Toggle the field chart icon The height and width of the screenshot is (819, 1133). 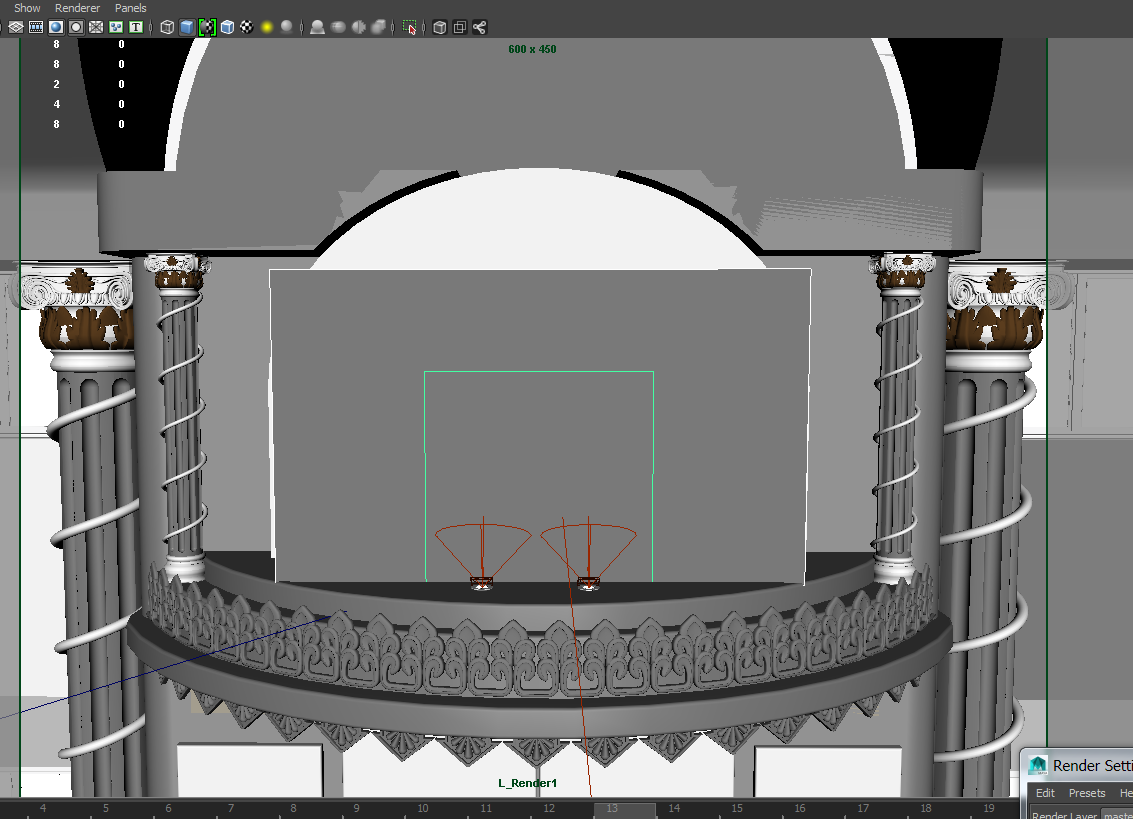point(96,27)
